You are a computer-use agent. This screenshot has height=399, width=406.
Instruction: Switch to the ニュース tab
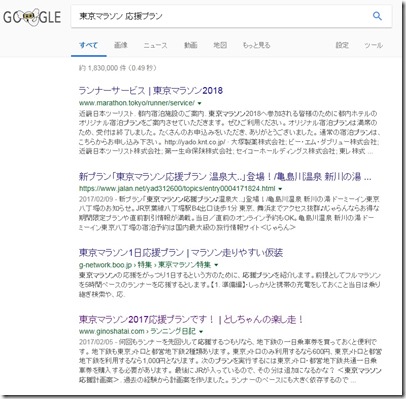point(155,45)
